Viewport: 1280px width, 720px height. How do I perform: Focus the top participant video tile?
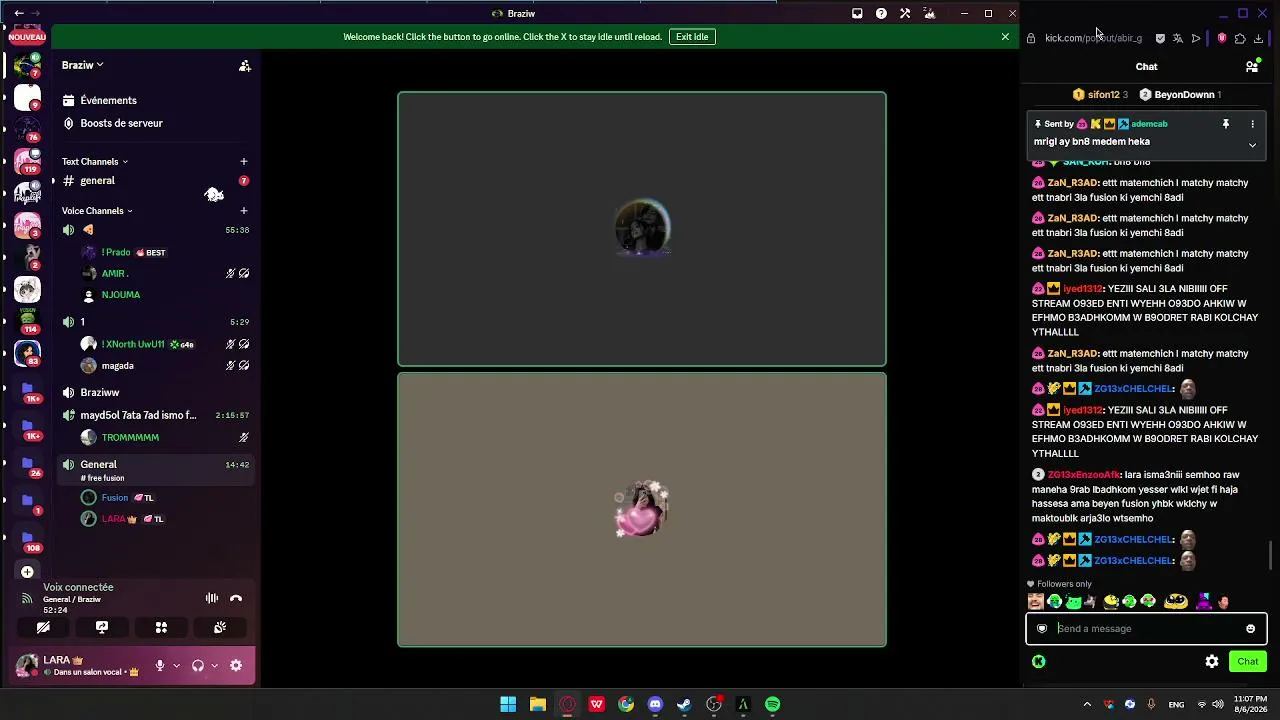tap(642, 229)
